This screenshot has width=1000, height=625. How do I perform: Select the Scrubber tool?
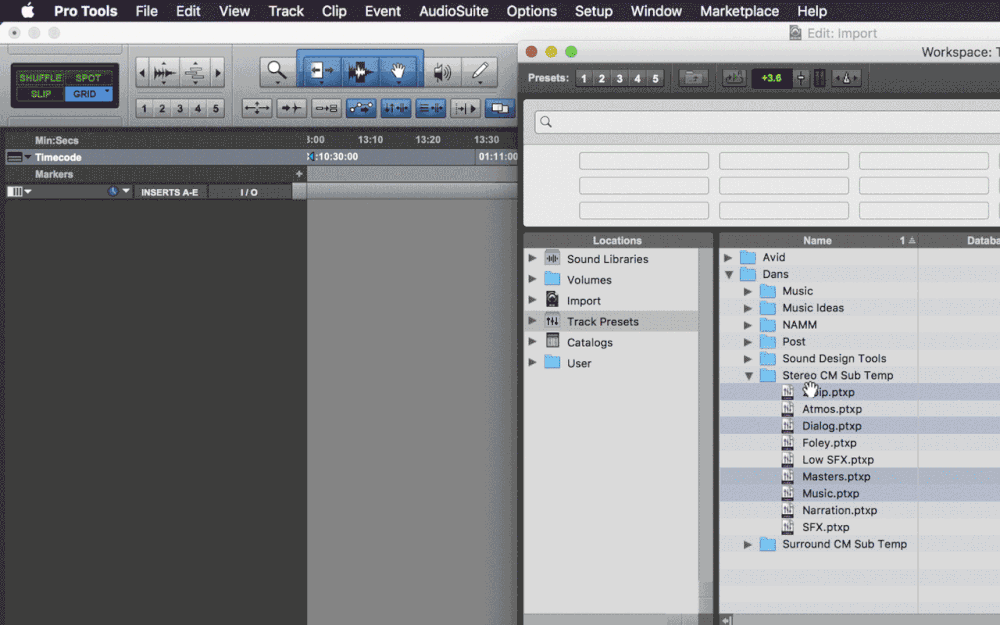443,72
